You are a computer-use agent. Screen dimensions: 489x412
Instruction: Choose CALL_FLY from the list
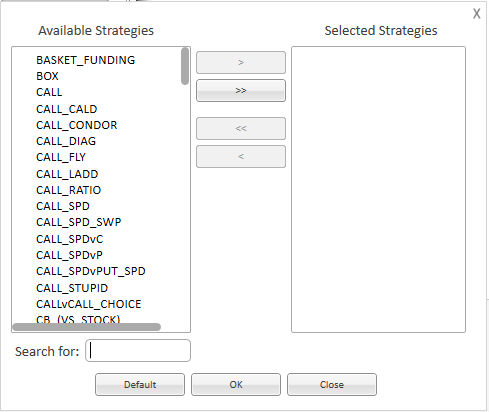pyautogui.click(x=61, y=157)
